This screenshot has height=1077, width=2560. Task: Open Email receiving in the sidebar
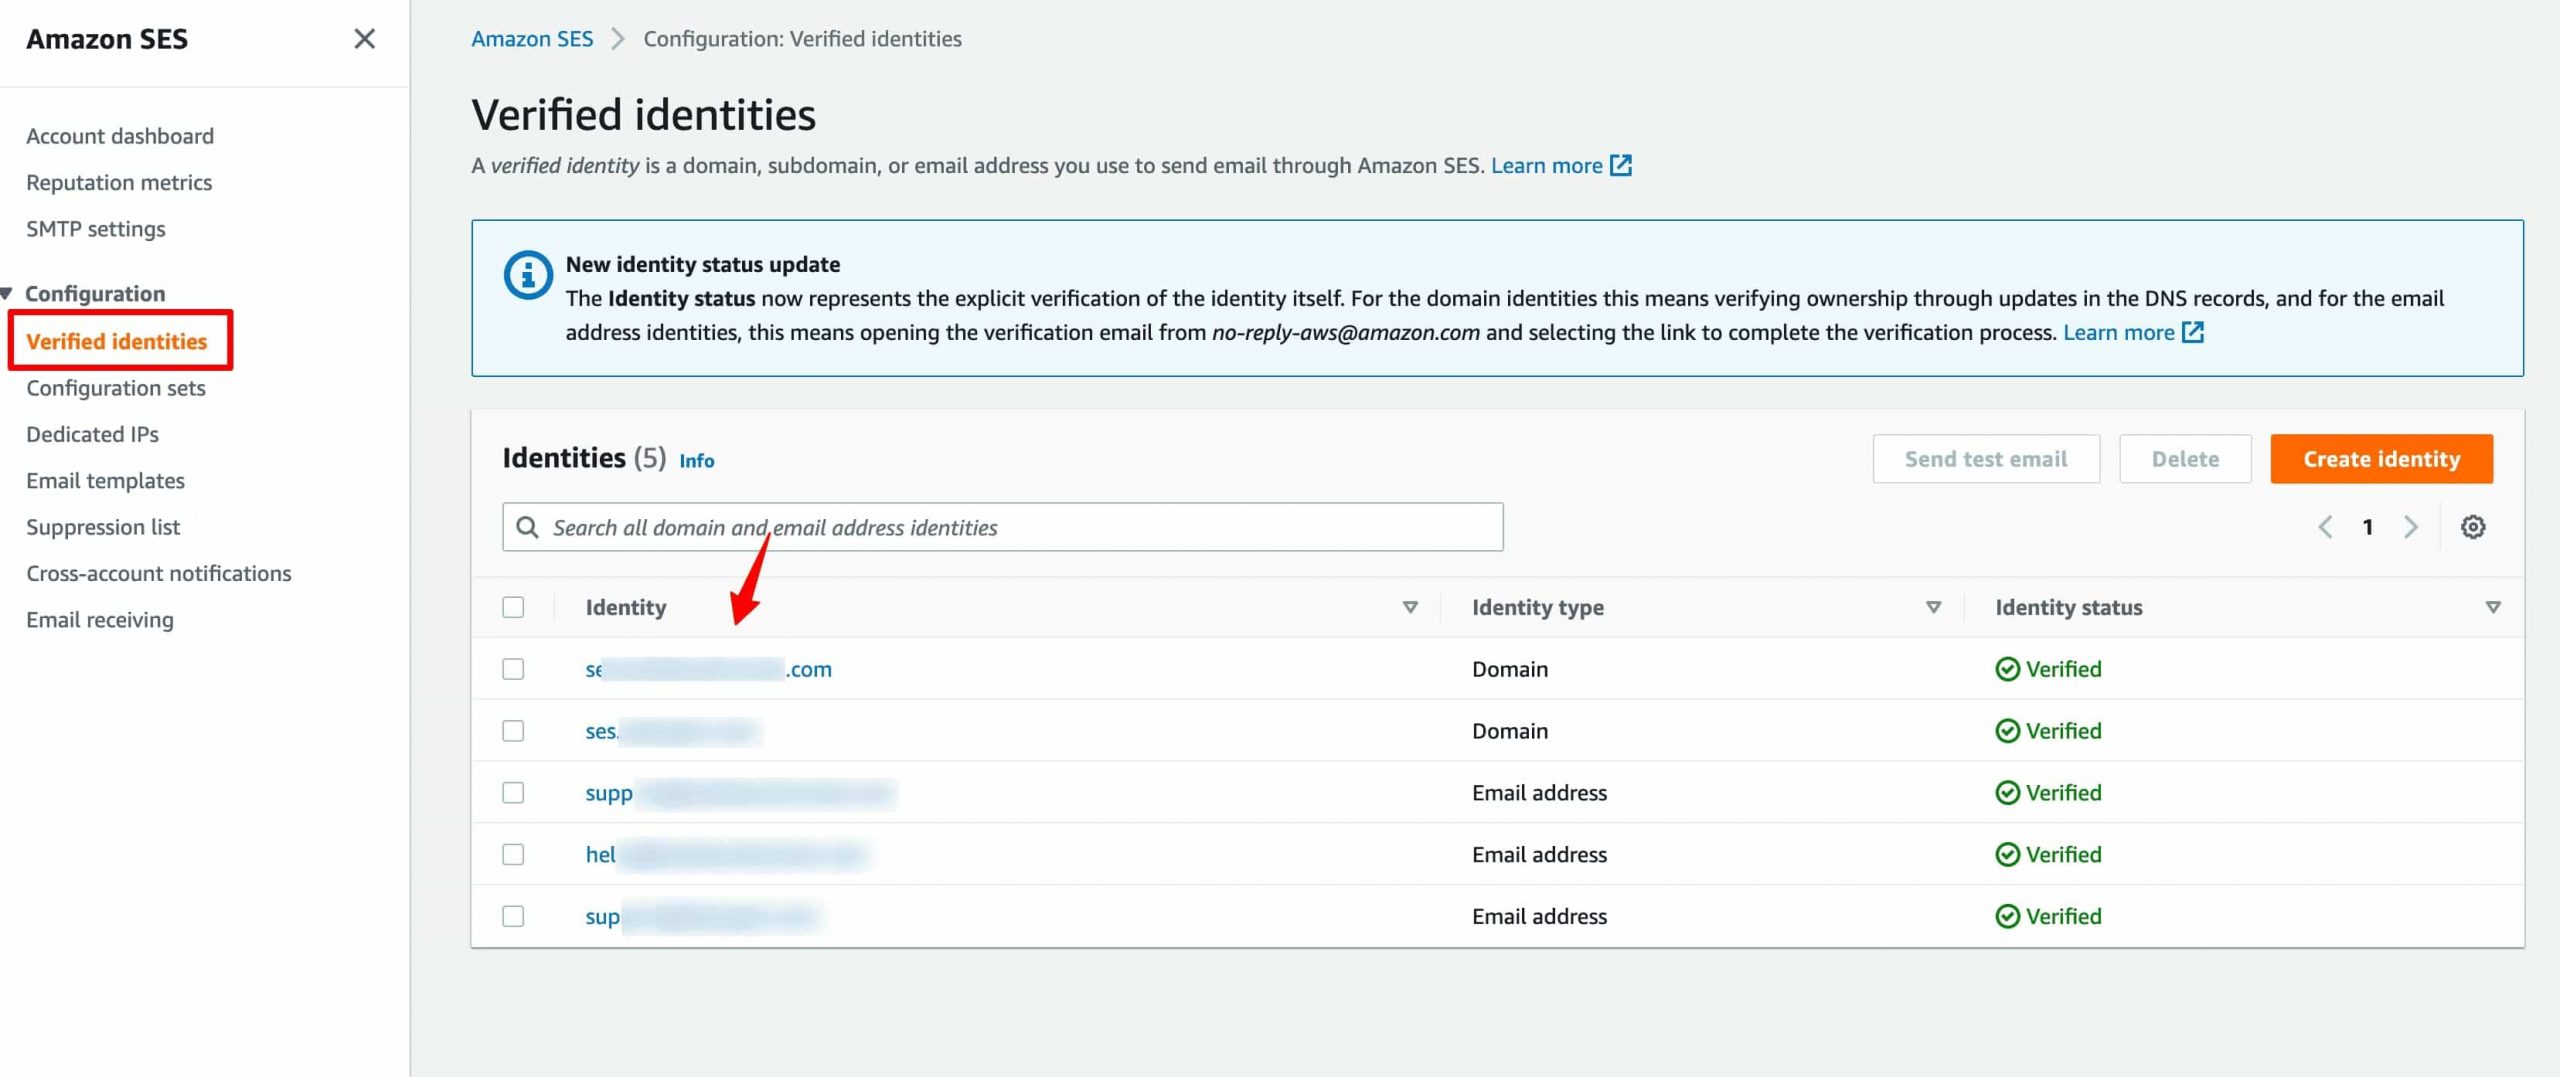point(100,620)
